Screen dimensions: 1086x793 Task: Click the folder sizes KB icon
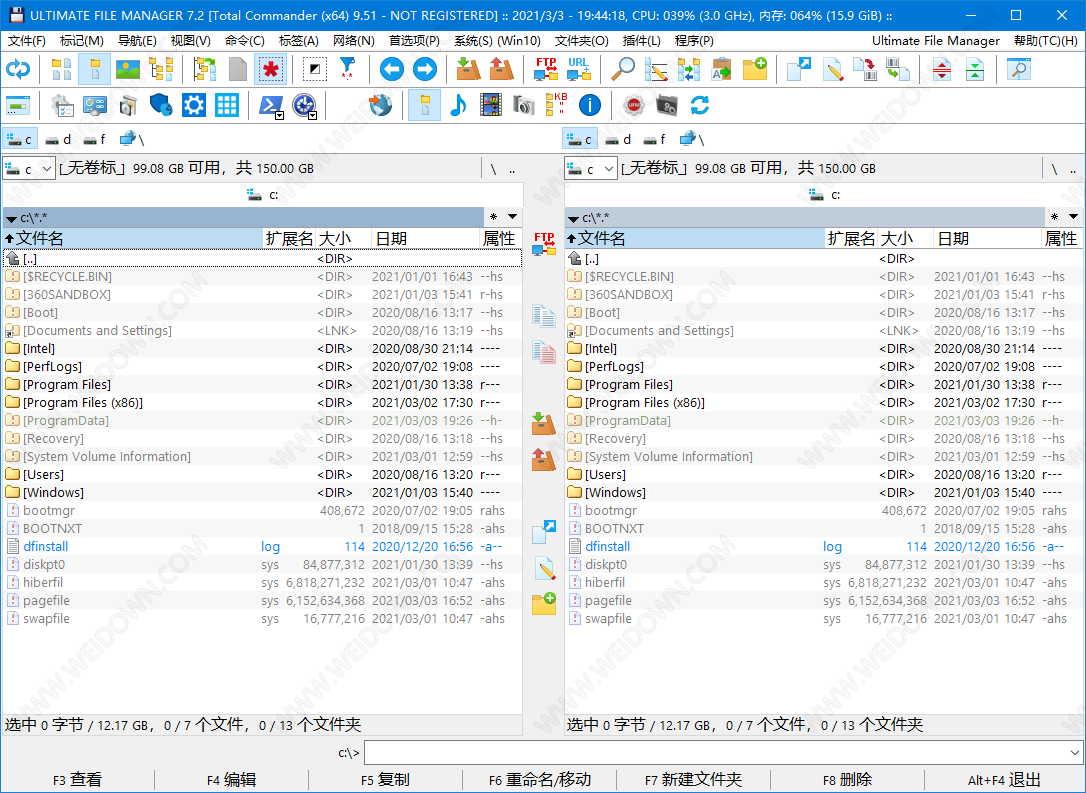coord(557,105)
